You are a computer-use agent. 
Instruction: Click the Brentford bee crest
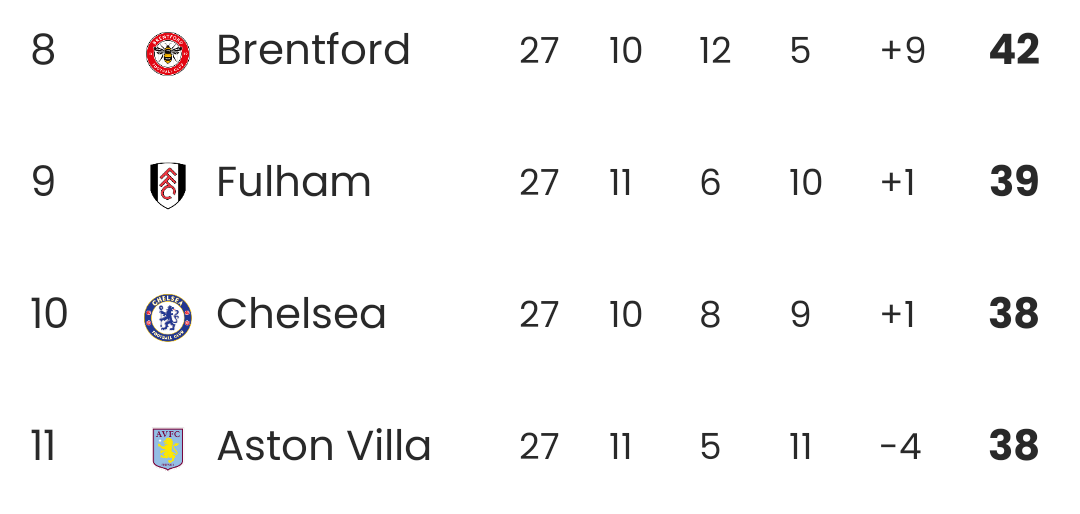168,53
